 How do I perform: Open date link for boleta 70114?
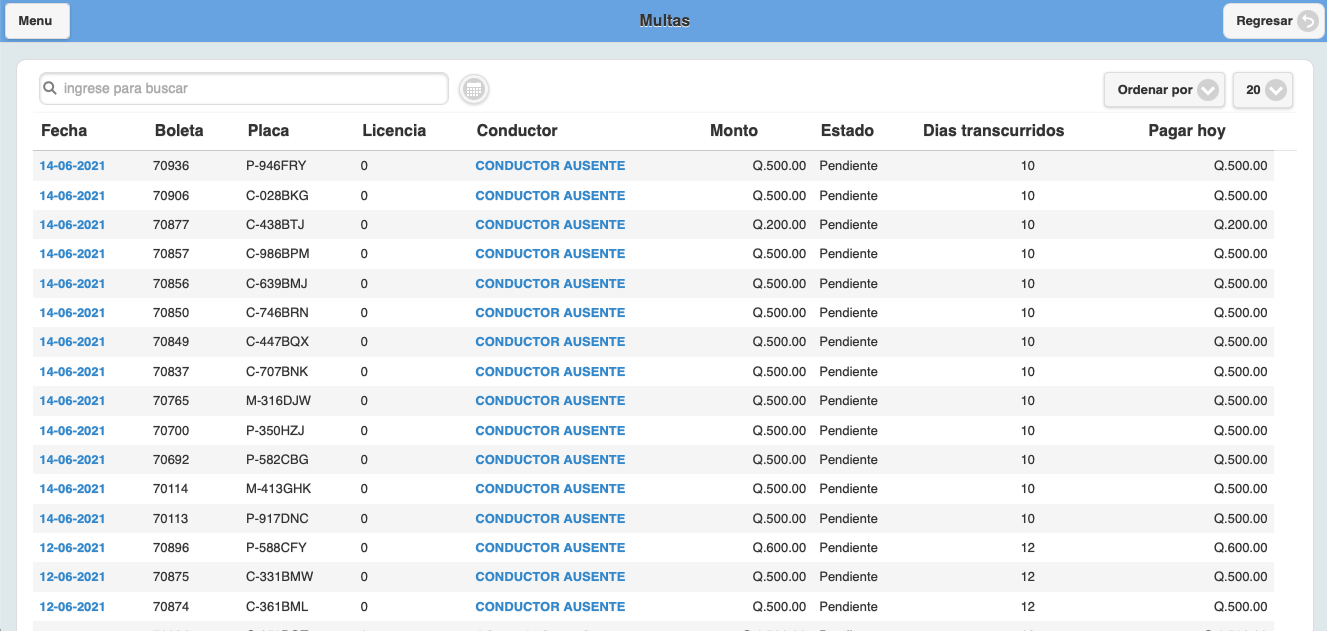(72, 489)
